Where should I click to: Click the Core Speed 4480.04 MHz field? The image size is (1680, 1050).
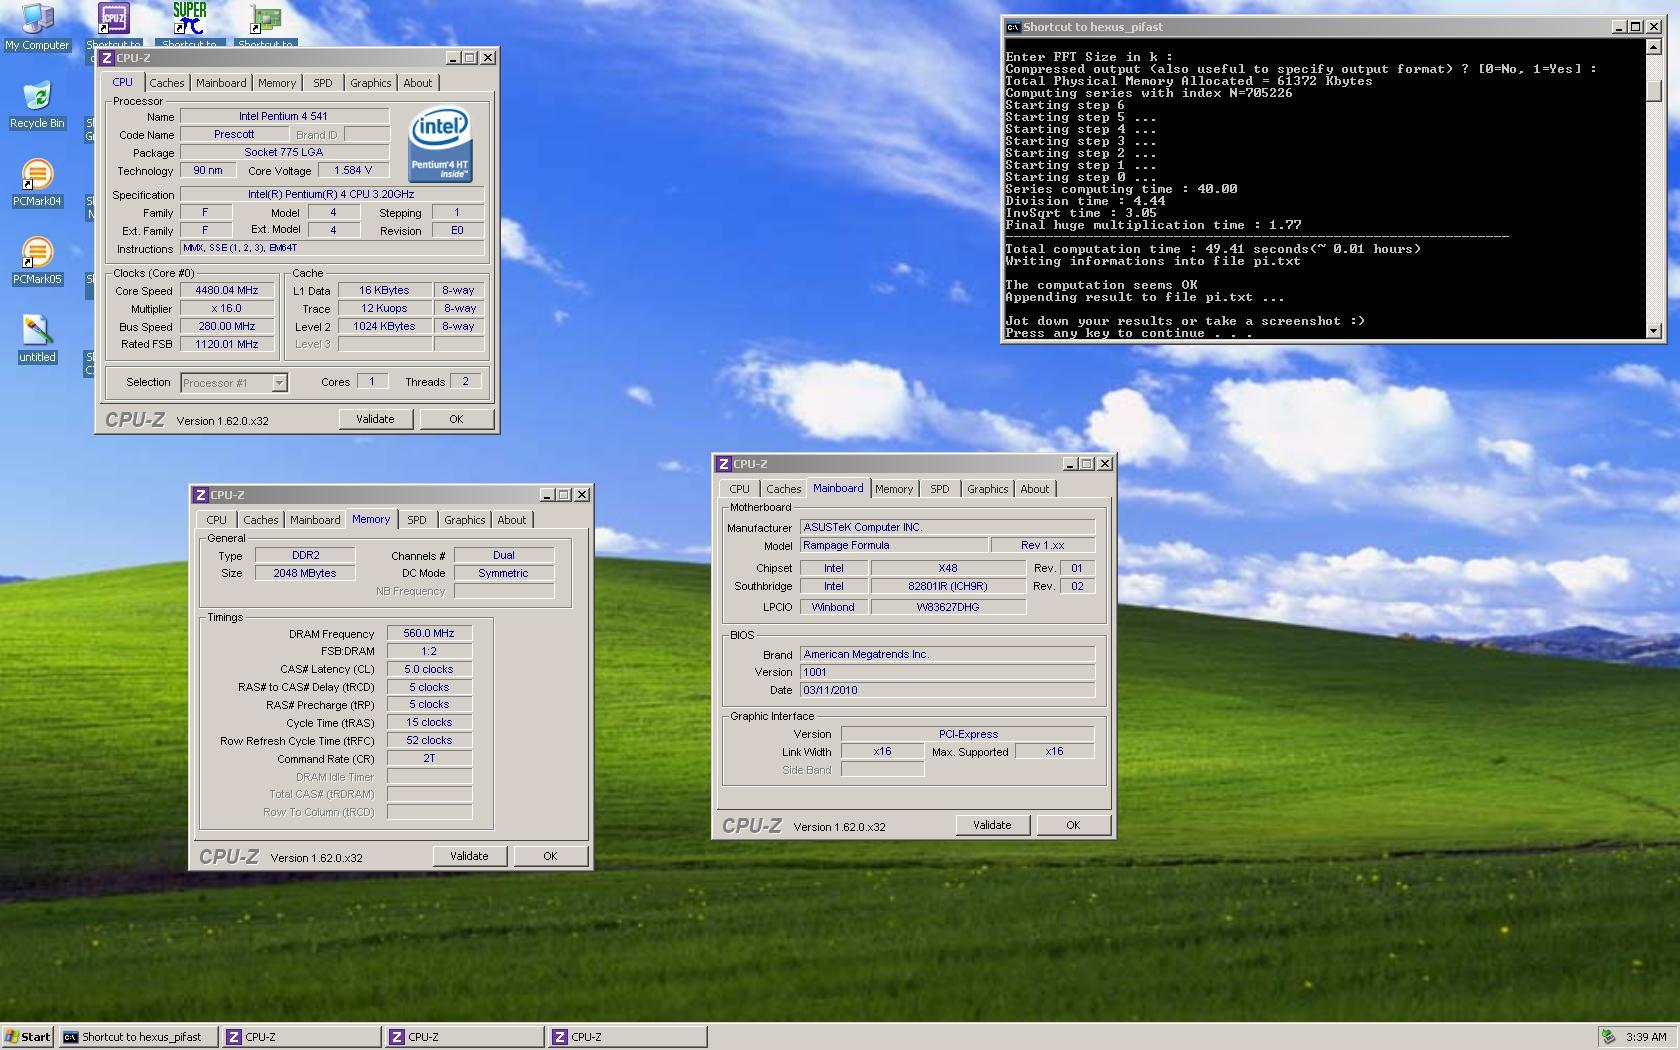pos(227,291)
